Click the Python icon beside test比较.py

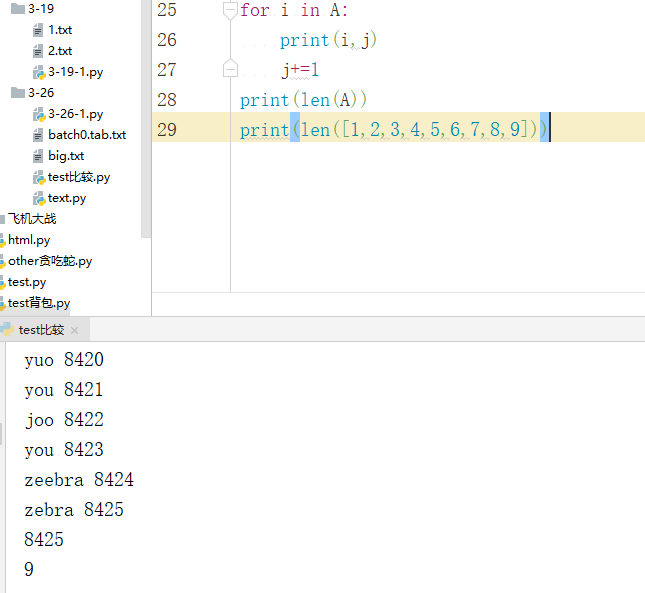[x=38, y=177]
